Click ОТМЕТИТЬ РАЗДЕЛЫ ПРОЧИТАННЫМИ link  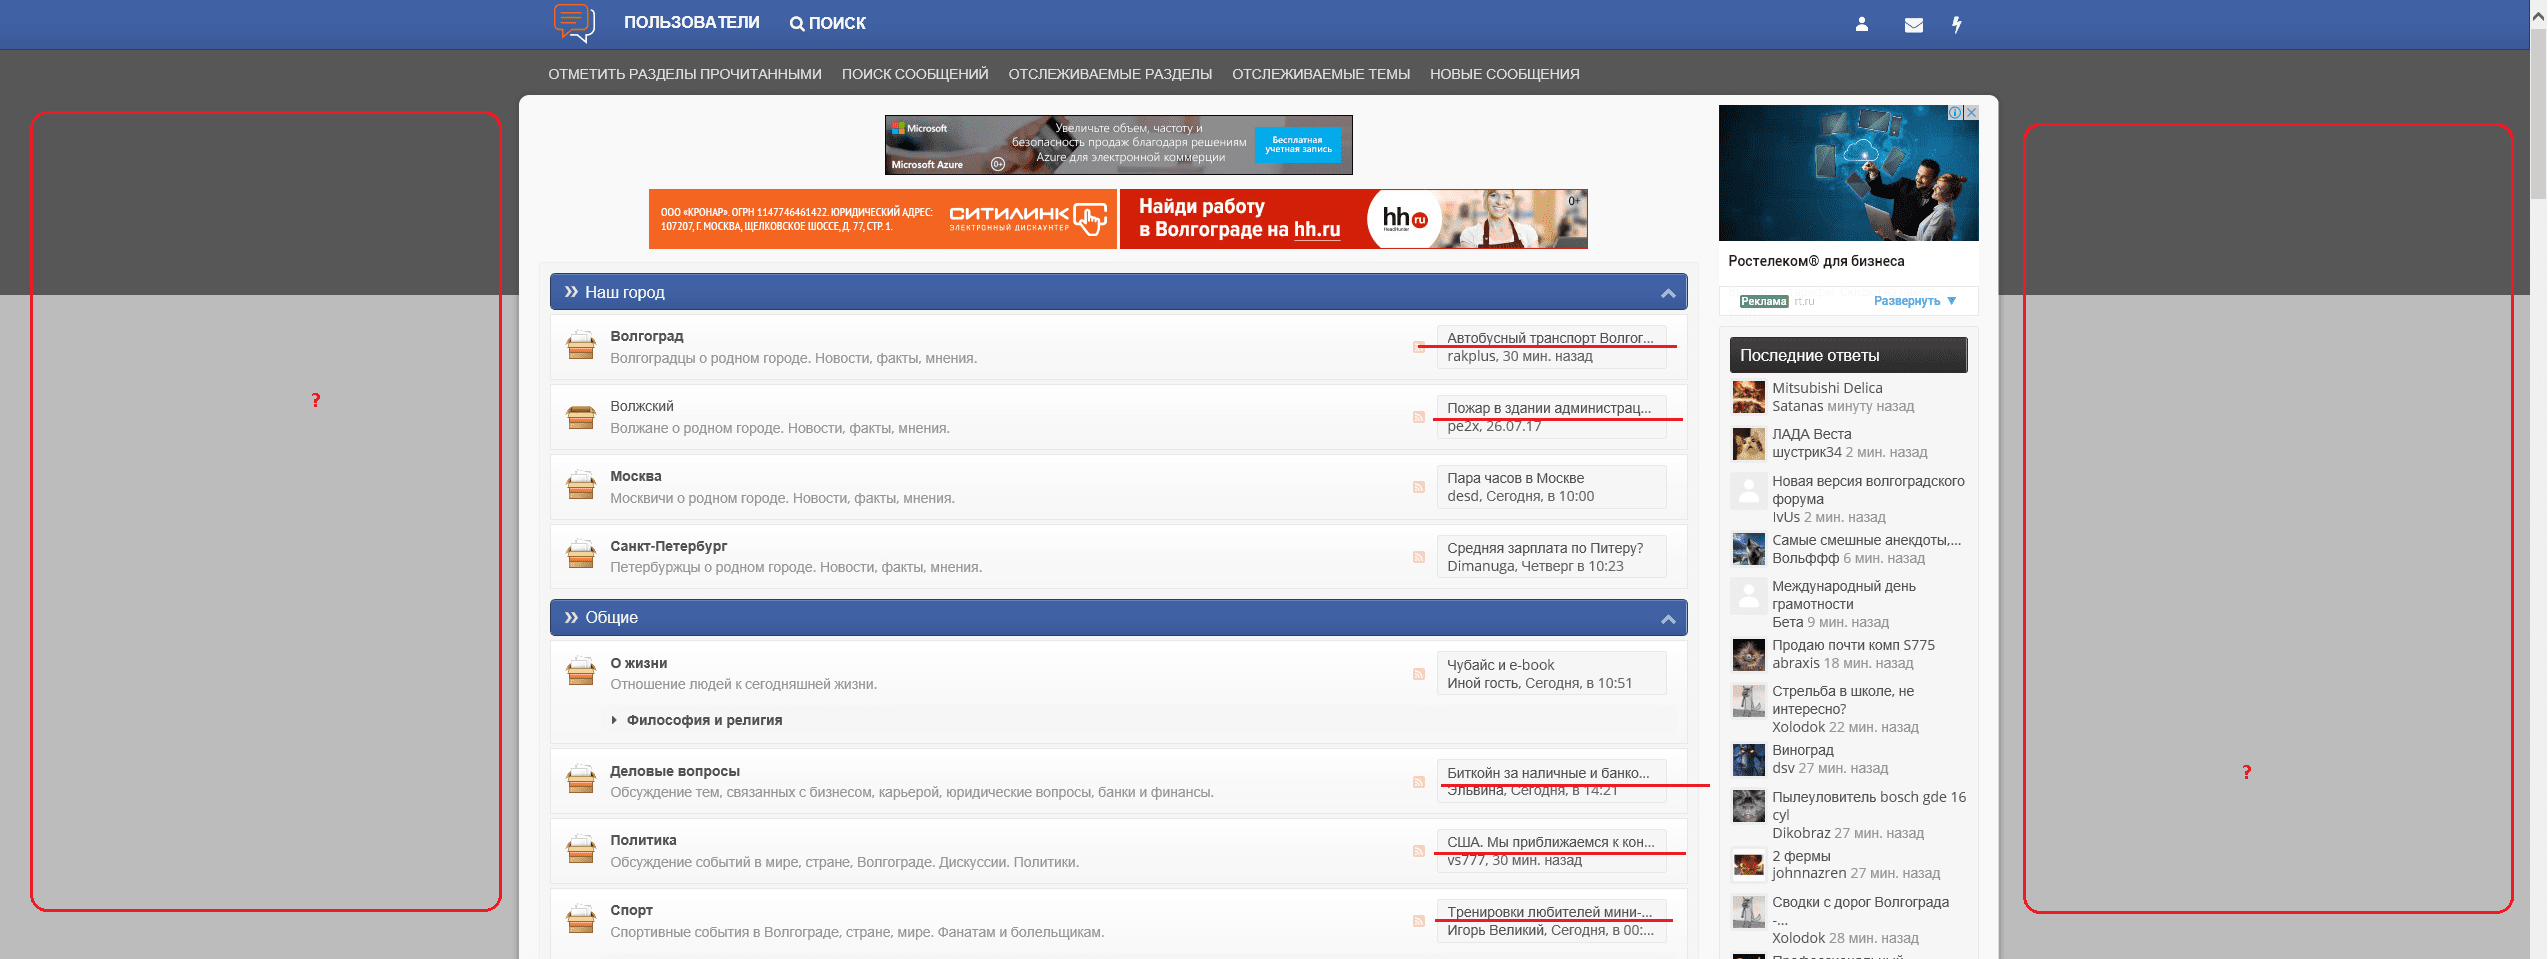pos(684,74)
